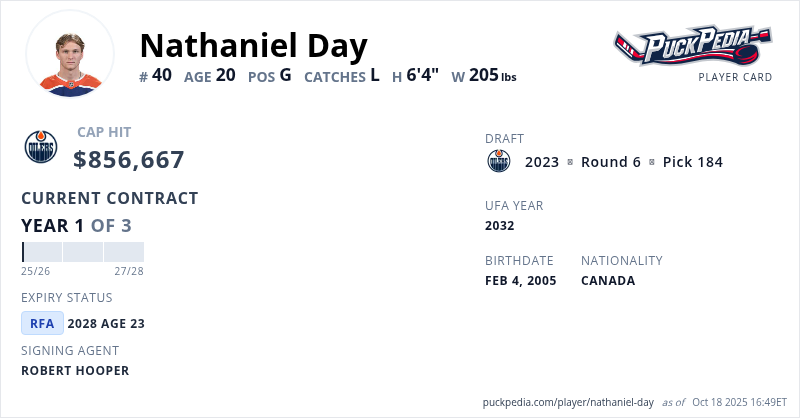Image resolution: width=800 pixels, height=418 pixels.
Task: Click the UFA year 2032 value
Action: (499, 226)
